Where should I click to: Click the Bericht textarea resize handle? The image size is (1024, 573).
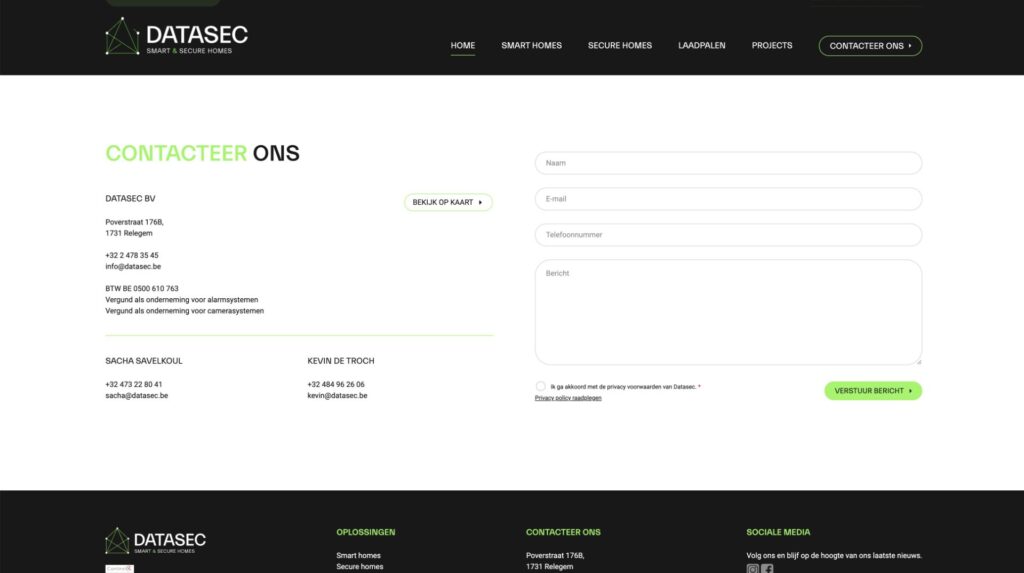pos(918,361)
